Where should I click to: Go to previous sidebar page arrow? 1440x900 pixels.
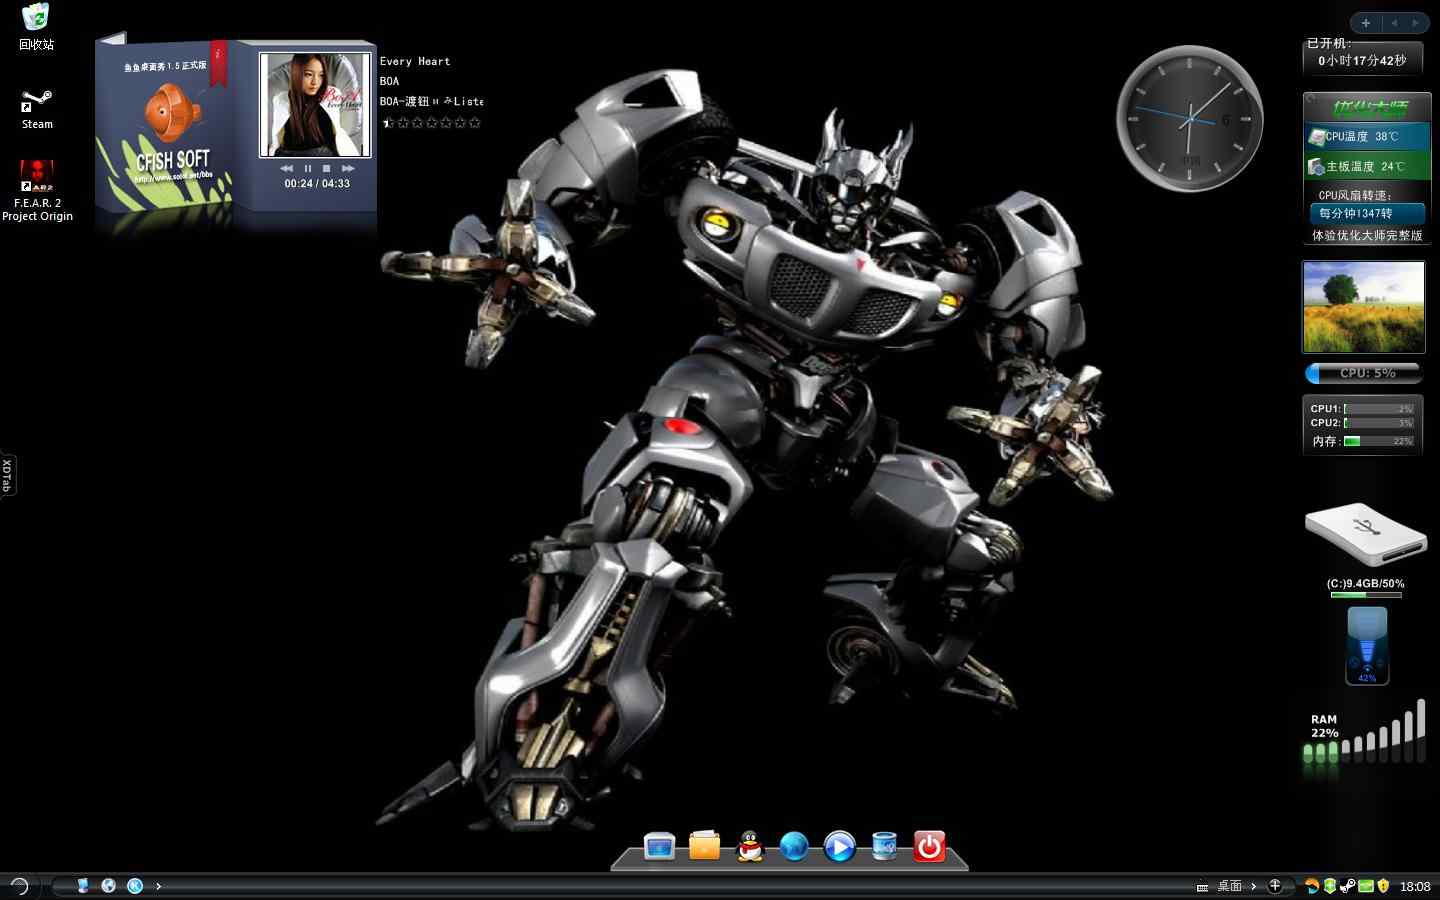point(1394,23)
